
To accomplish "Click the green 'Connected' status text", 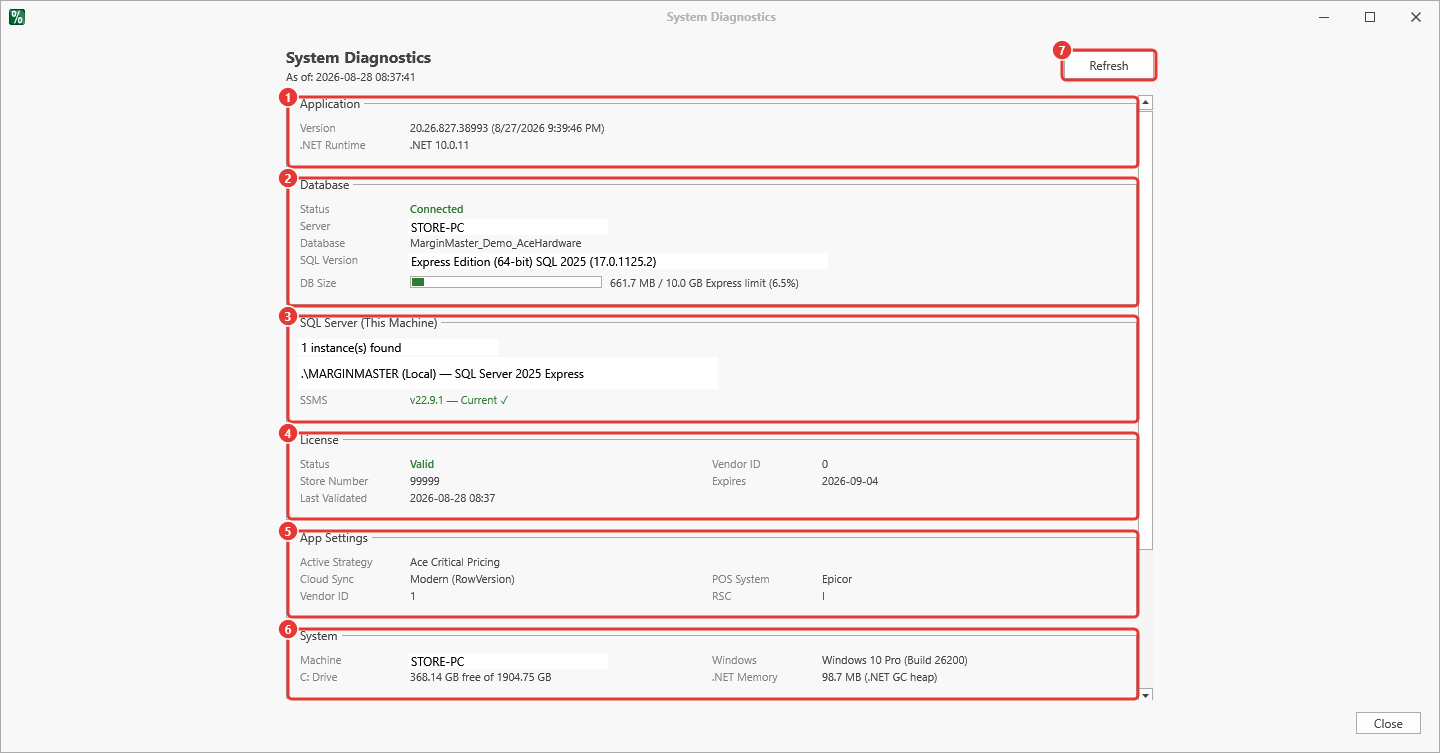I will [x=436, y=209].
